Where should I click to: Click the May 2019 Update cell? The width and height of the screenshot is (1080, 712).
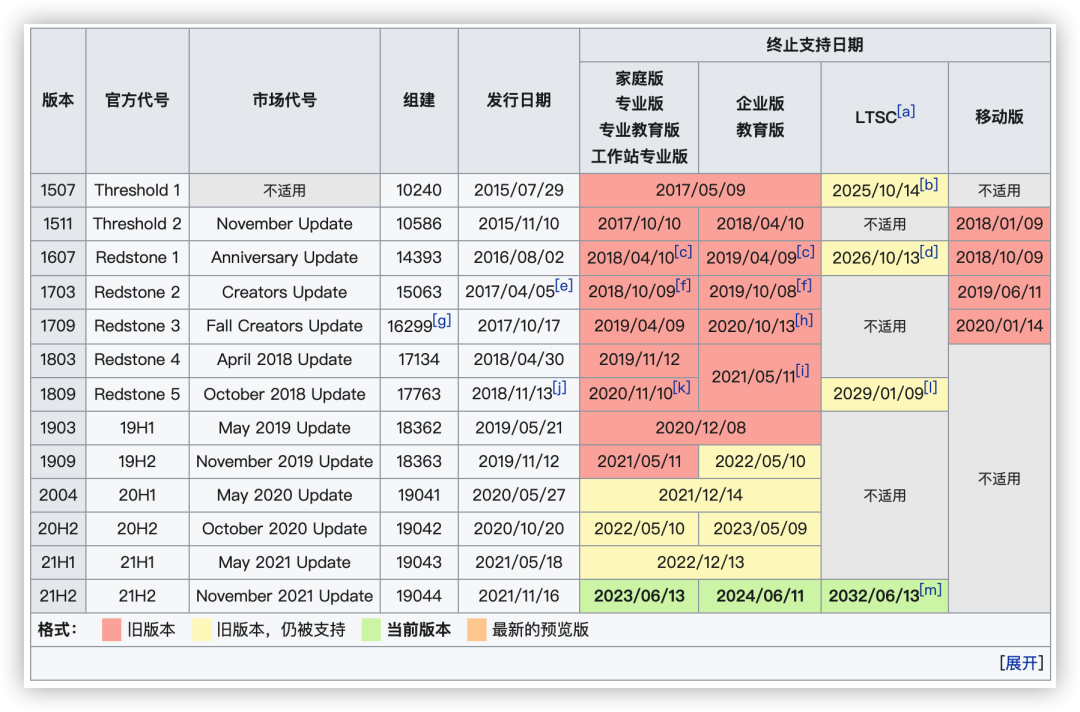284,428
